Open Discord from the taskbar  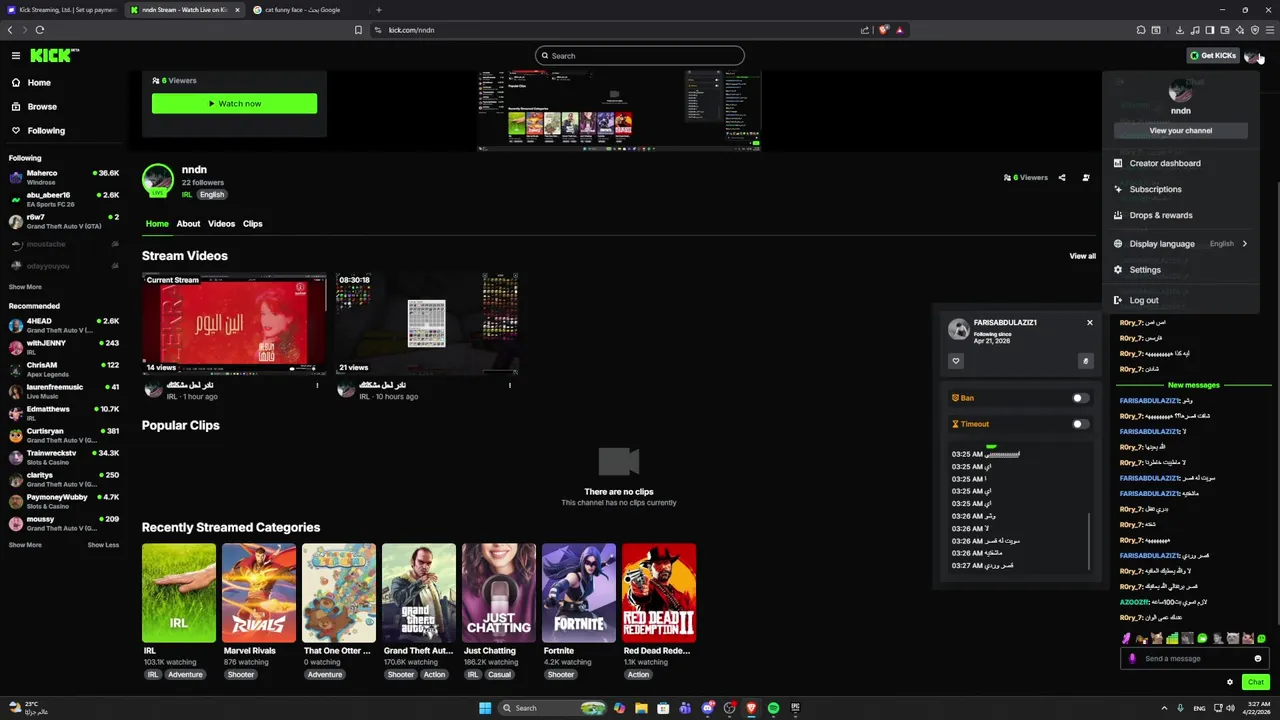click(x=707, y=708)
